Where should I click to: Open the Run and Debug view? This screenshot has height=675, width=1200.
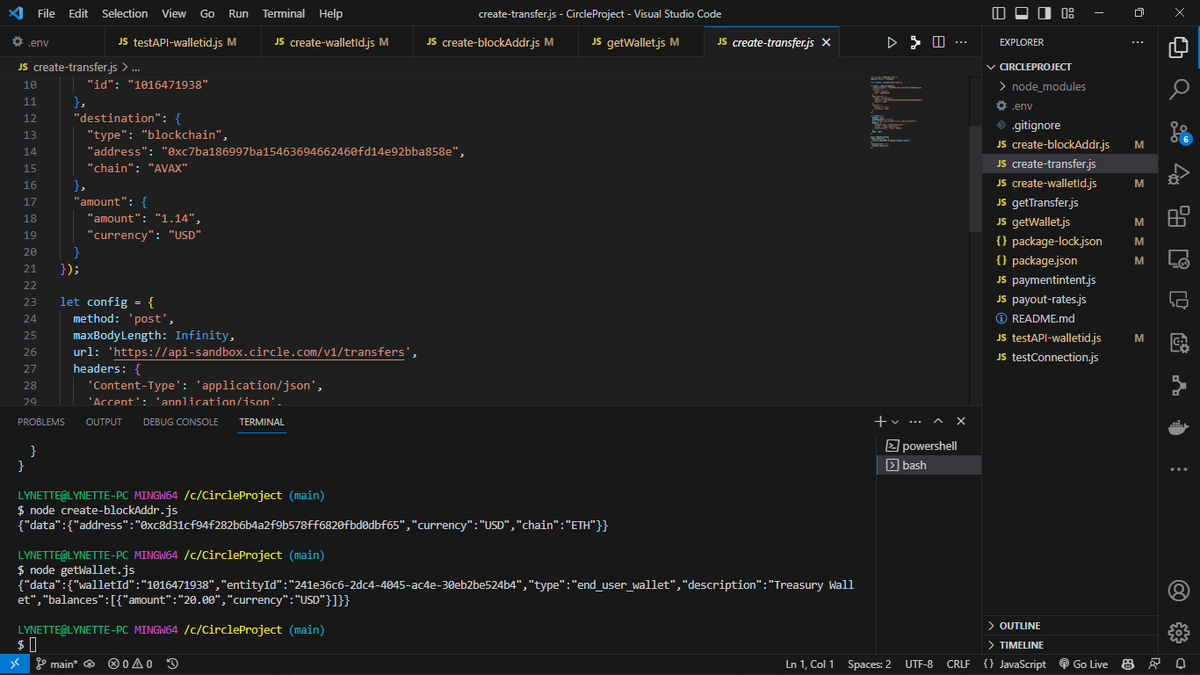(1179, 175)
